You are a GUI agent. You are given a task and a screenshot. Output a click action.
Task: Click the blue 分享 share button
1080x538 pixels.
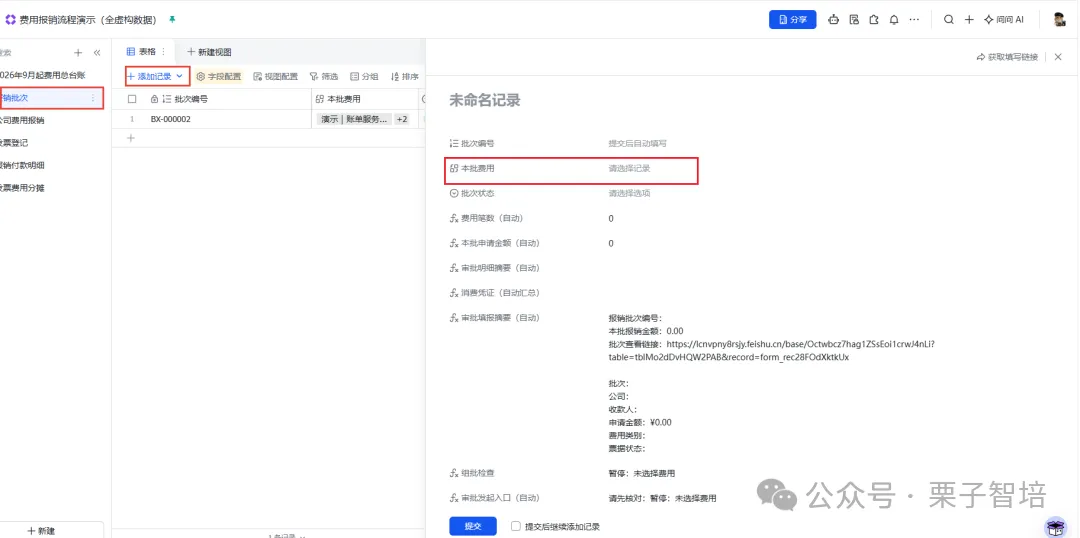coord(792,19)
